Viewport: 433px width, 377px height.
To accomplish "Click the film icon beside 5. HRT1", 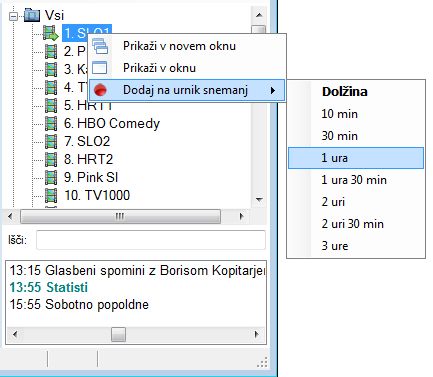I will (51, 105).
